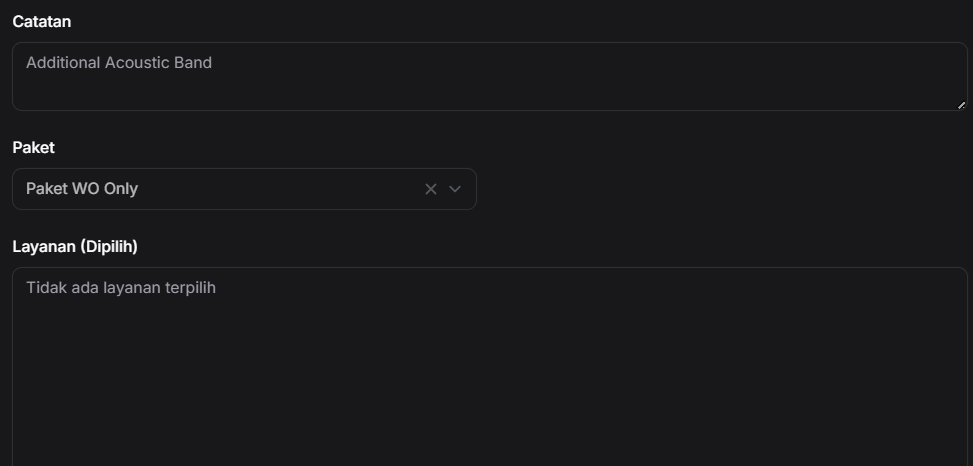The height and width of the screenshot is (466, 973).
Task: Remove selected package with X icon
Action: click(x=431, y=189)
